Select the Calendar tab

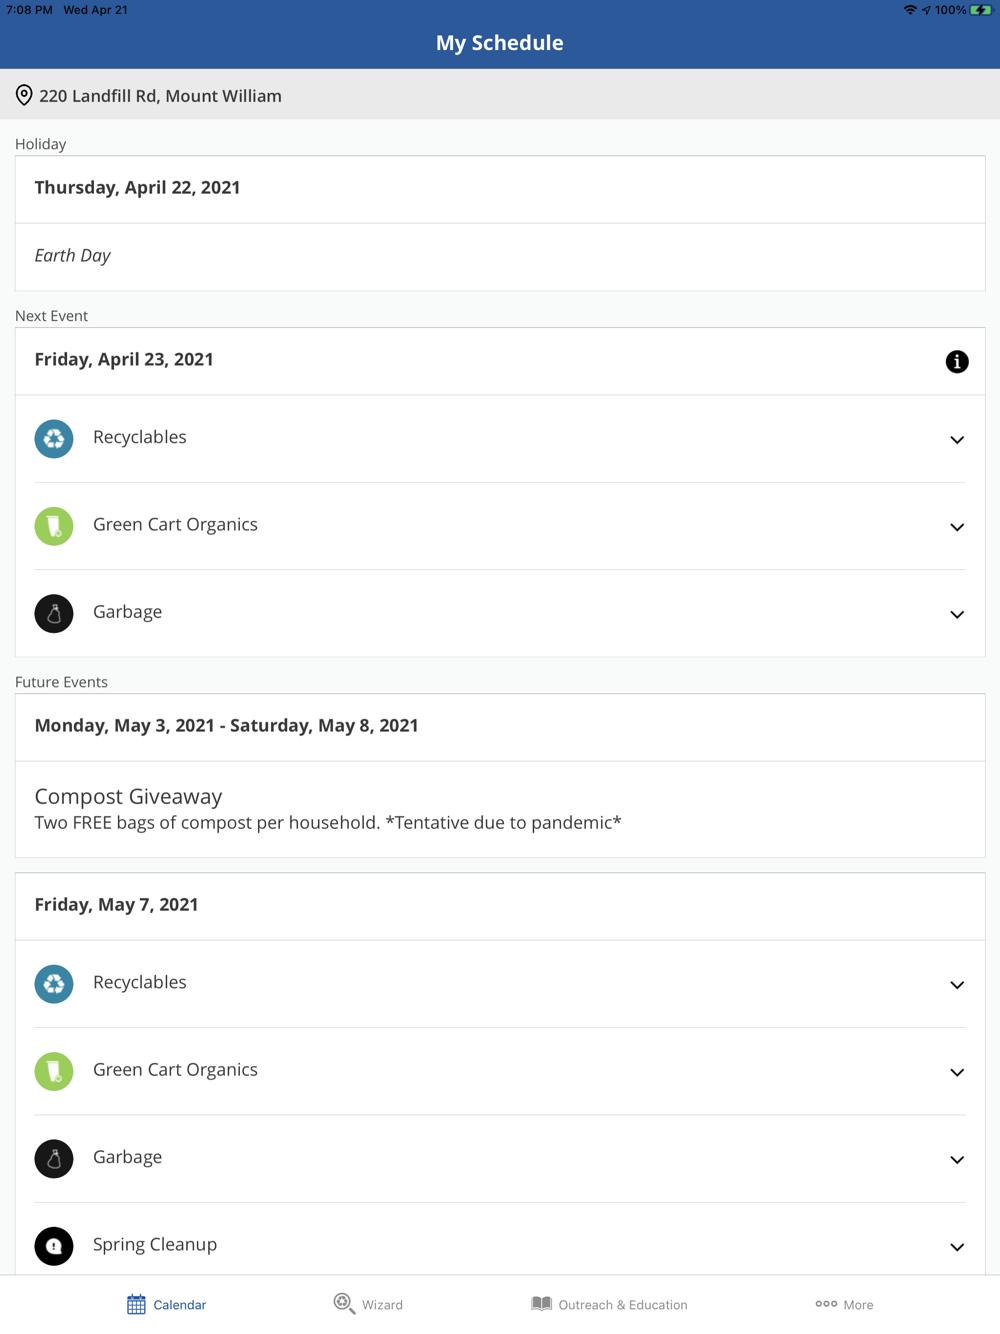(x=166, y=1304)
